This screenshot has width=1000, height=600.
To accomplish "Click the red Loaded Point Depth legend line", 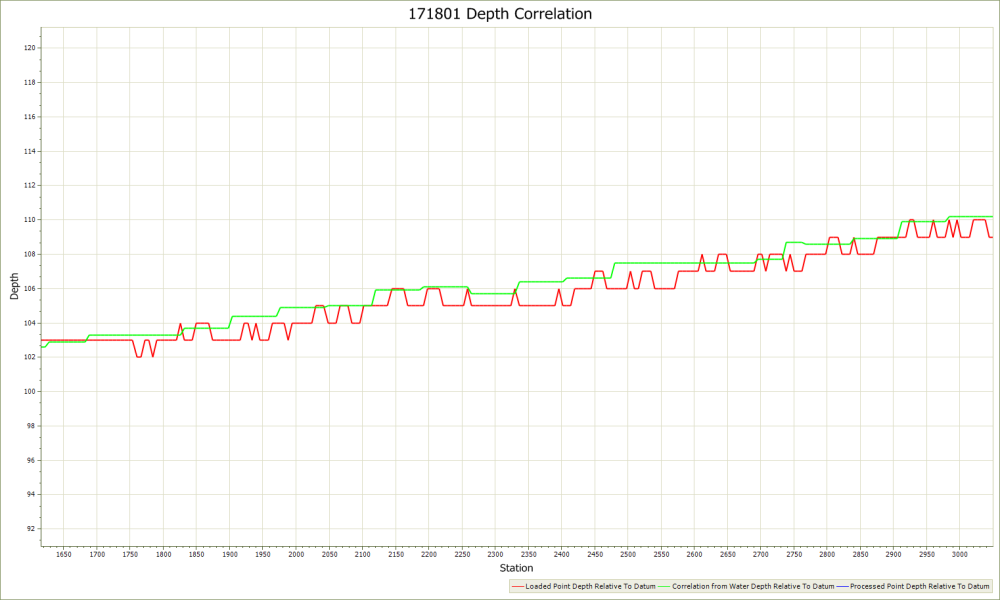I will (x=517, y=586).
